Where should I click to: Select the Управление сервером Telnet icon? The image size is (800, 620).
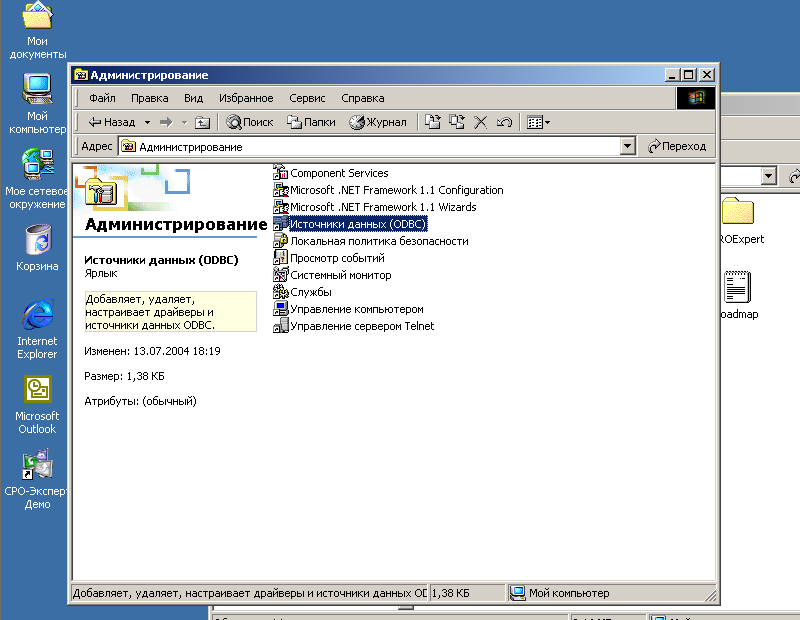pyautogui.click(x=281, y=326)
